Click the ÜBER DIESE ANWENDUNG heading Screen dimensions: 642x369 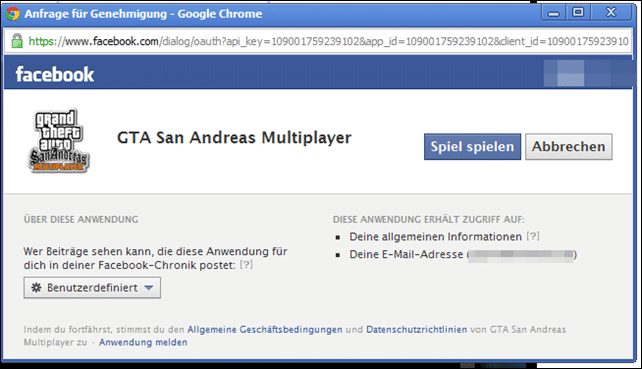(x=81, y=220)
